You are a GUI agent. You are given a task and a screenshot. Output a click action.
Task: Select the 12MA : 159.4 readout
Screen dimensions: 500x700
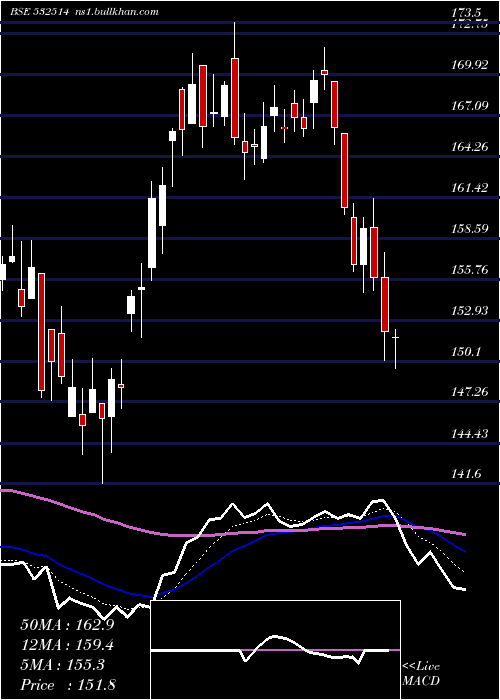tap(67, 645)
